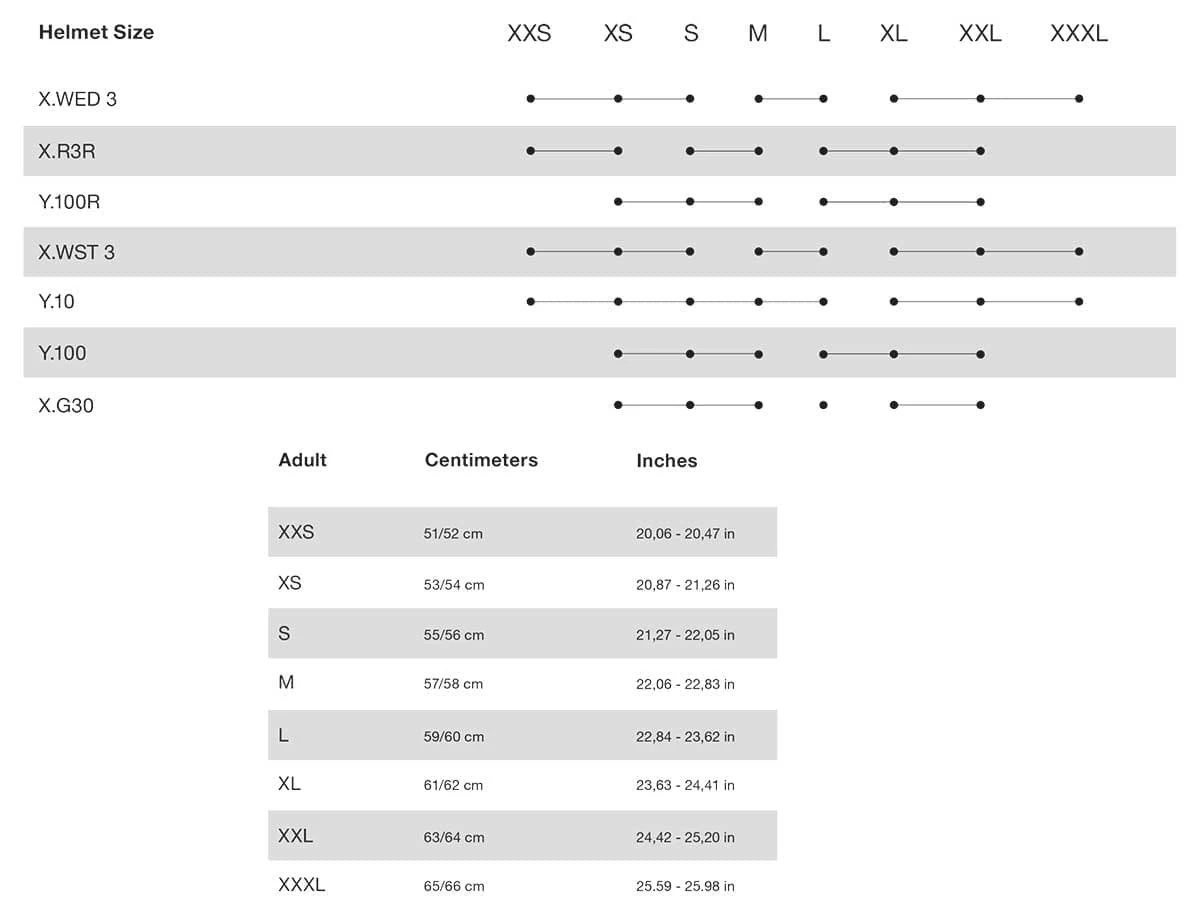The height and width of the screenshot is (918, 1200).
Task: Click the Y.100R helmet model name
Action: click(x=69, y=202)
